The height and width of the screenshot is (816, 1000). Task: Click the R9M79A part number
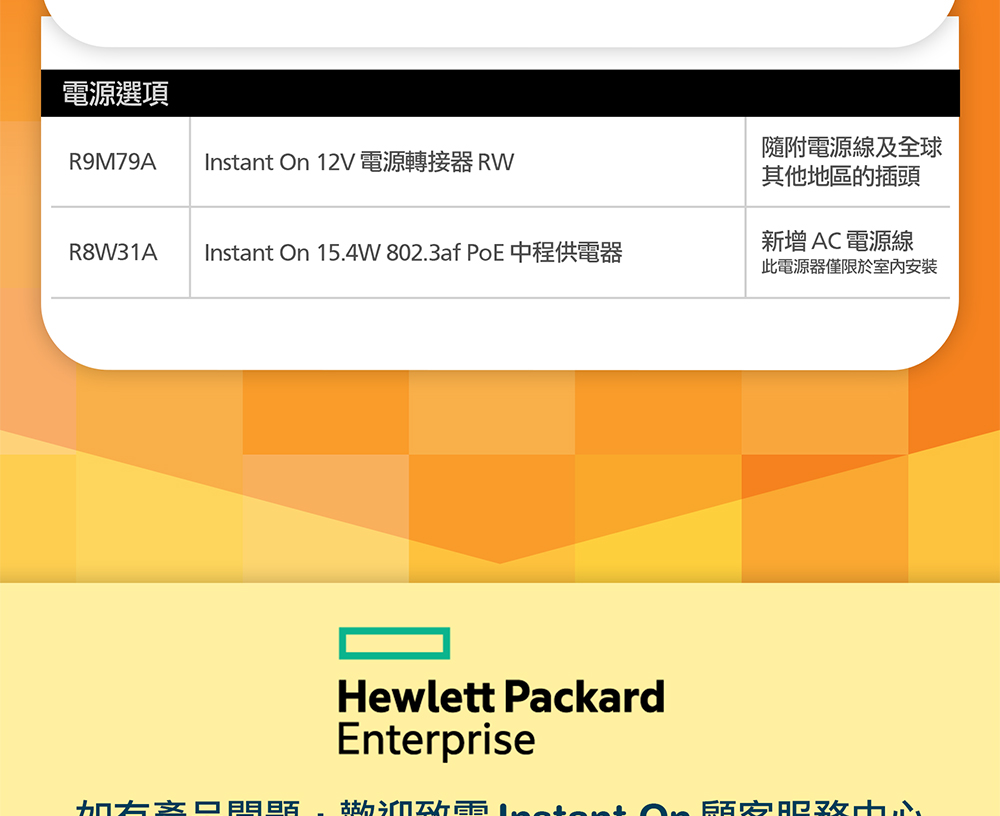(x=112, y=162)
